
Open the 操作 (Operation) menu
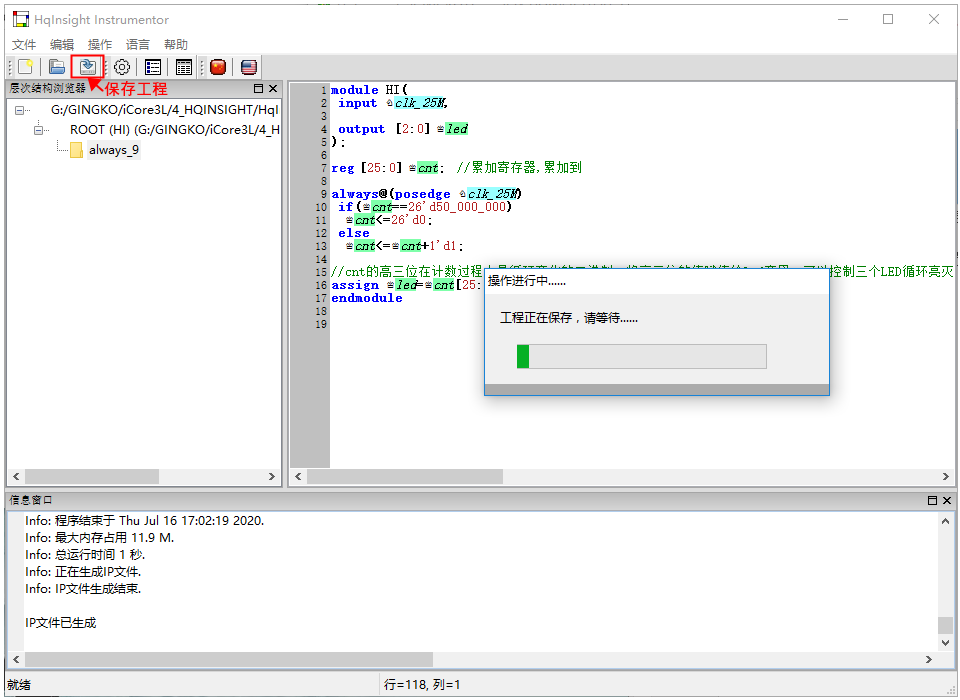pos(100,44)
